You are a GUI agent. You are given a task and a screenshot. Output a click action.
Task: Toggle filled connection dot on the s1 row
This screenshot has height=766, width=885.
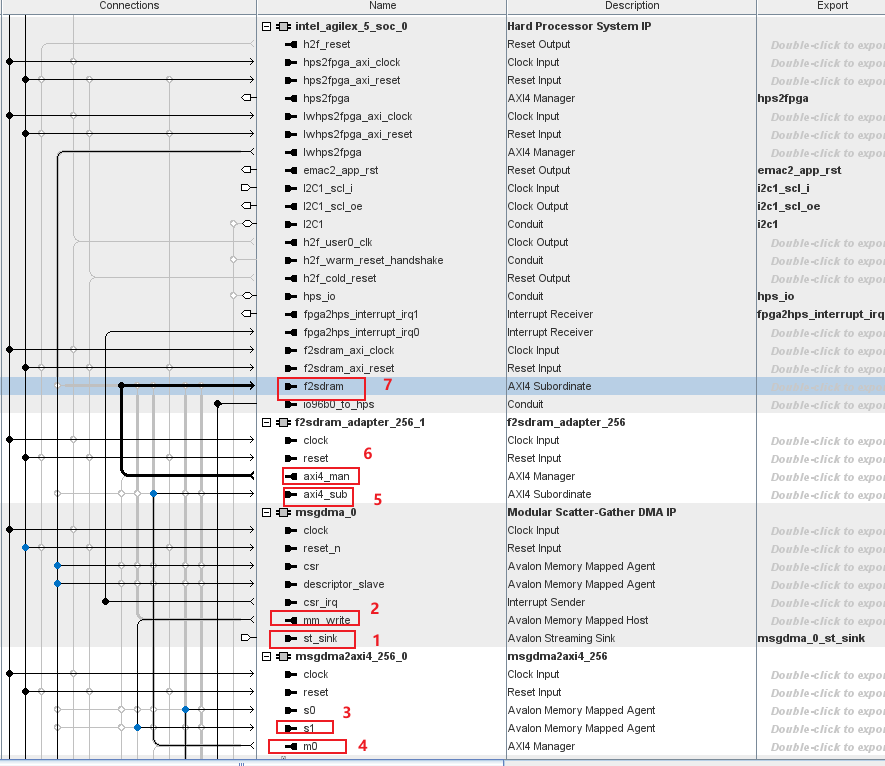(138, 728)
